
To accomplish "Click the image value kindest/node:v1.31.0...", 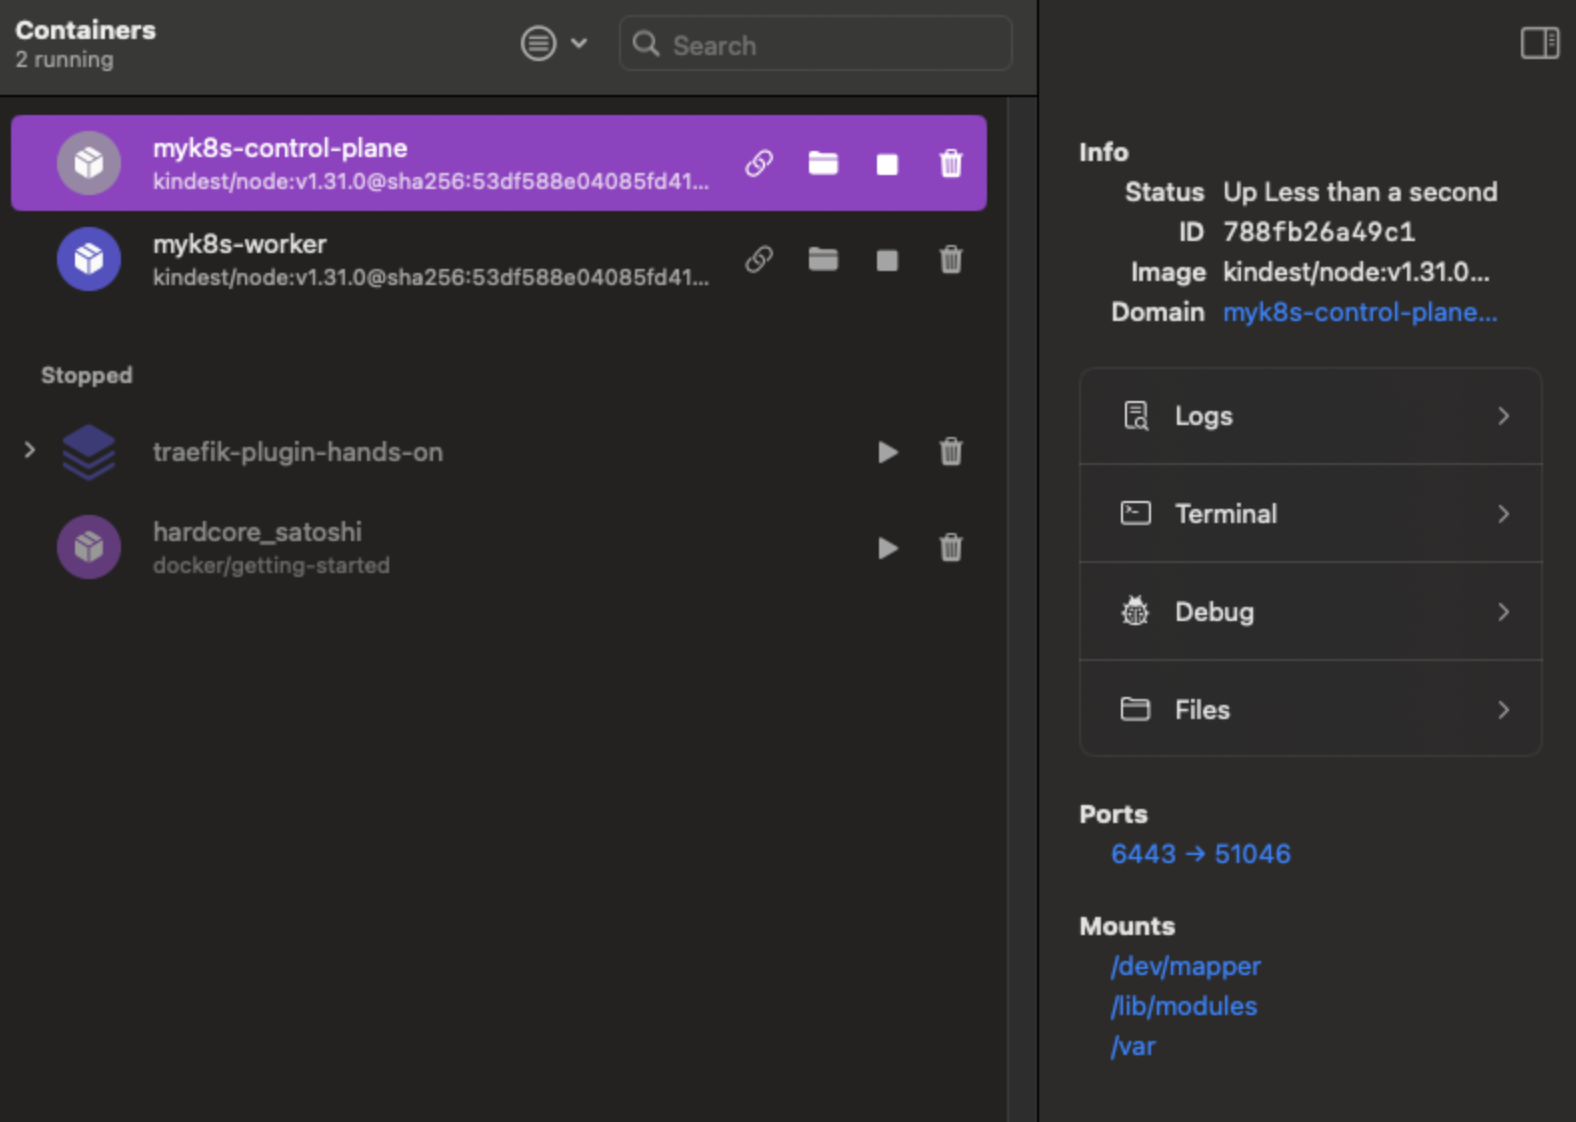I will 1356,272.
